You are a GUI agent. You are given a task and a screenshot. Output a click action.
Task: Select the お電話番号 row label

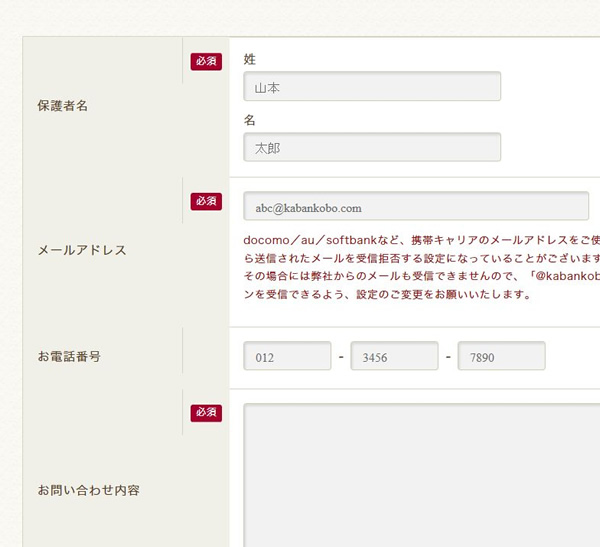69,356
